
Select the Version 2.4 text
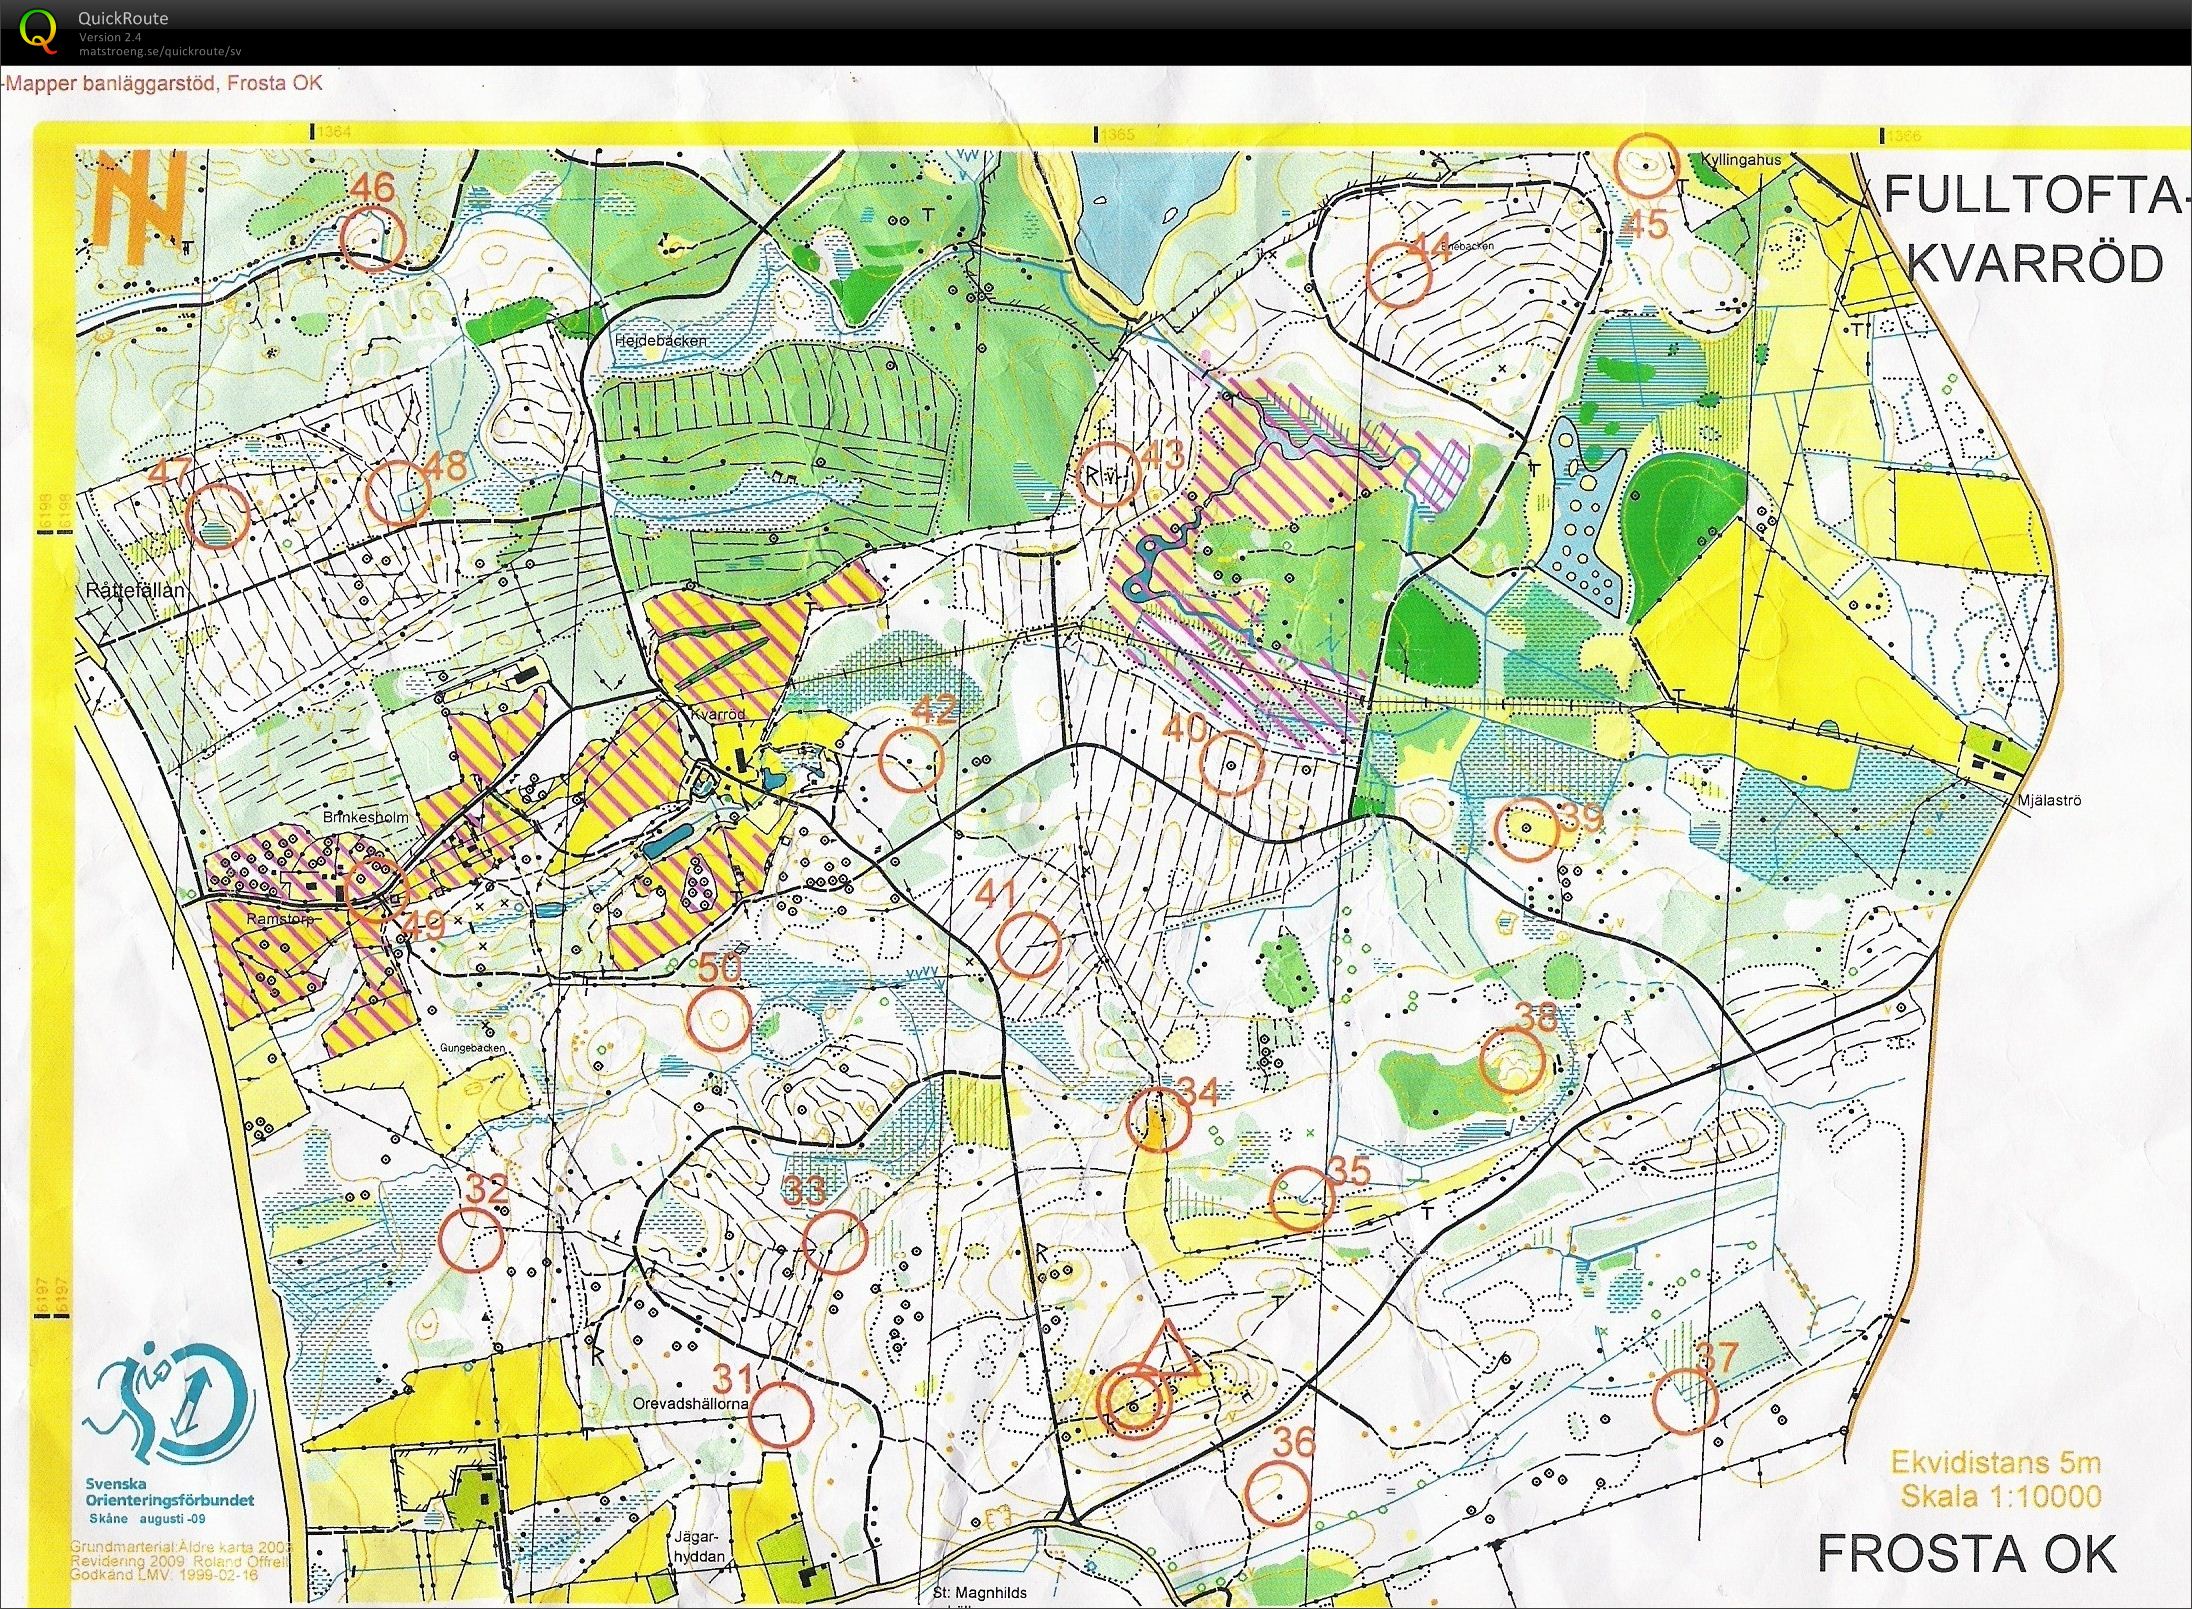tap(110, 37)
